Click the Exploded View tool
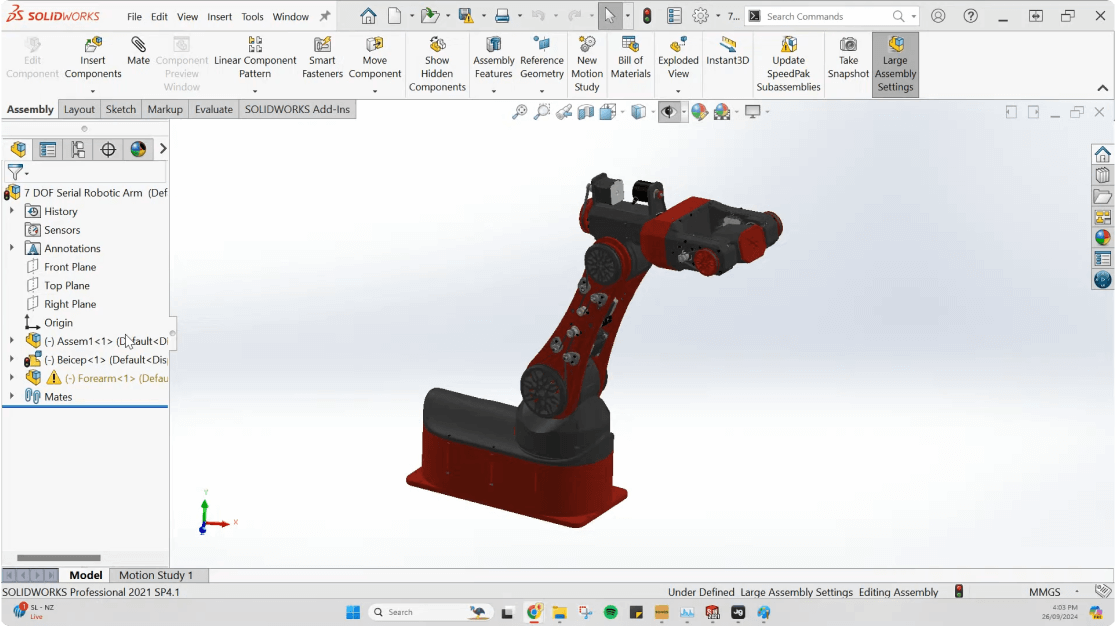The image size is (1116, 626). tap(678, 58)
